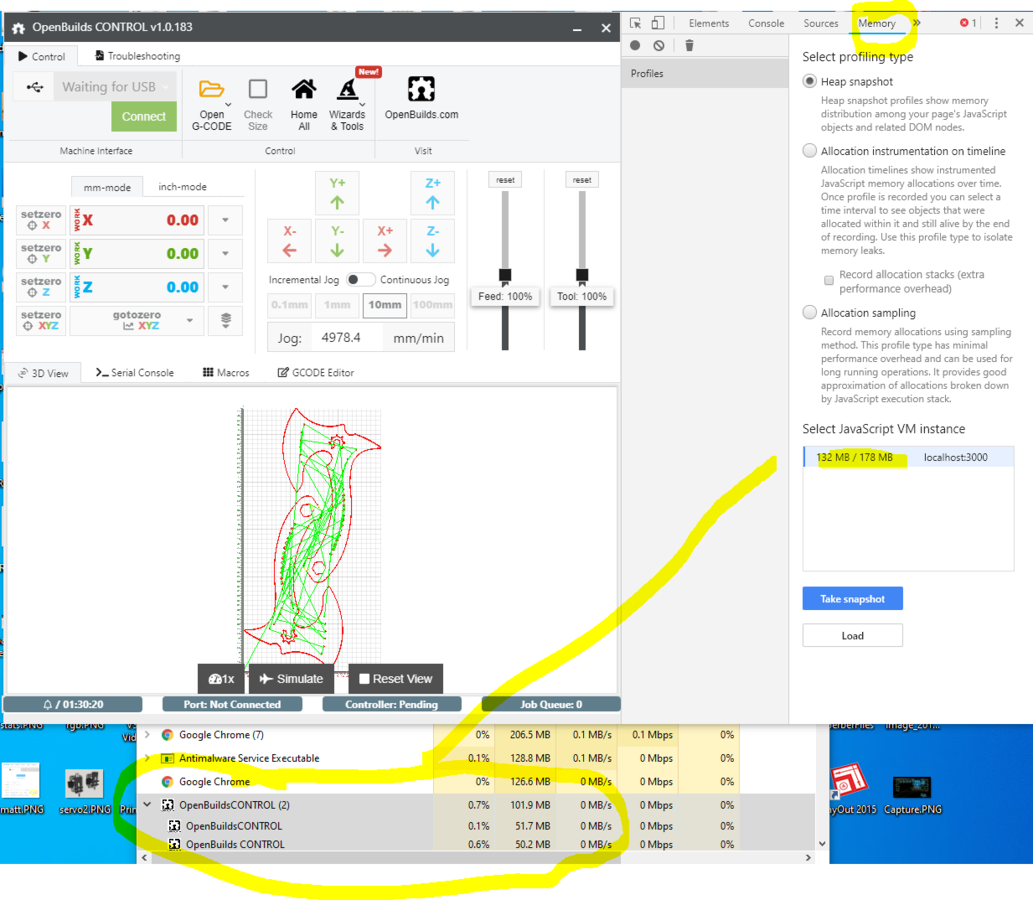1033x900 pixels.
Task: Jog left with the X- arrow
Action: tap(289, 241)
